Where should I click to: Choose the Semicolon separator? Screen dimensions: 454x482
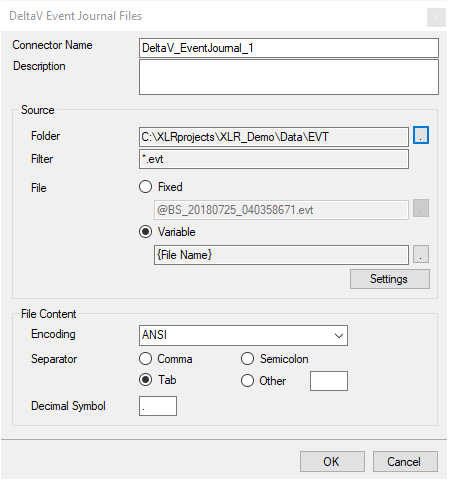275,359
